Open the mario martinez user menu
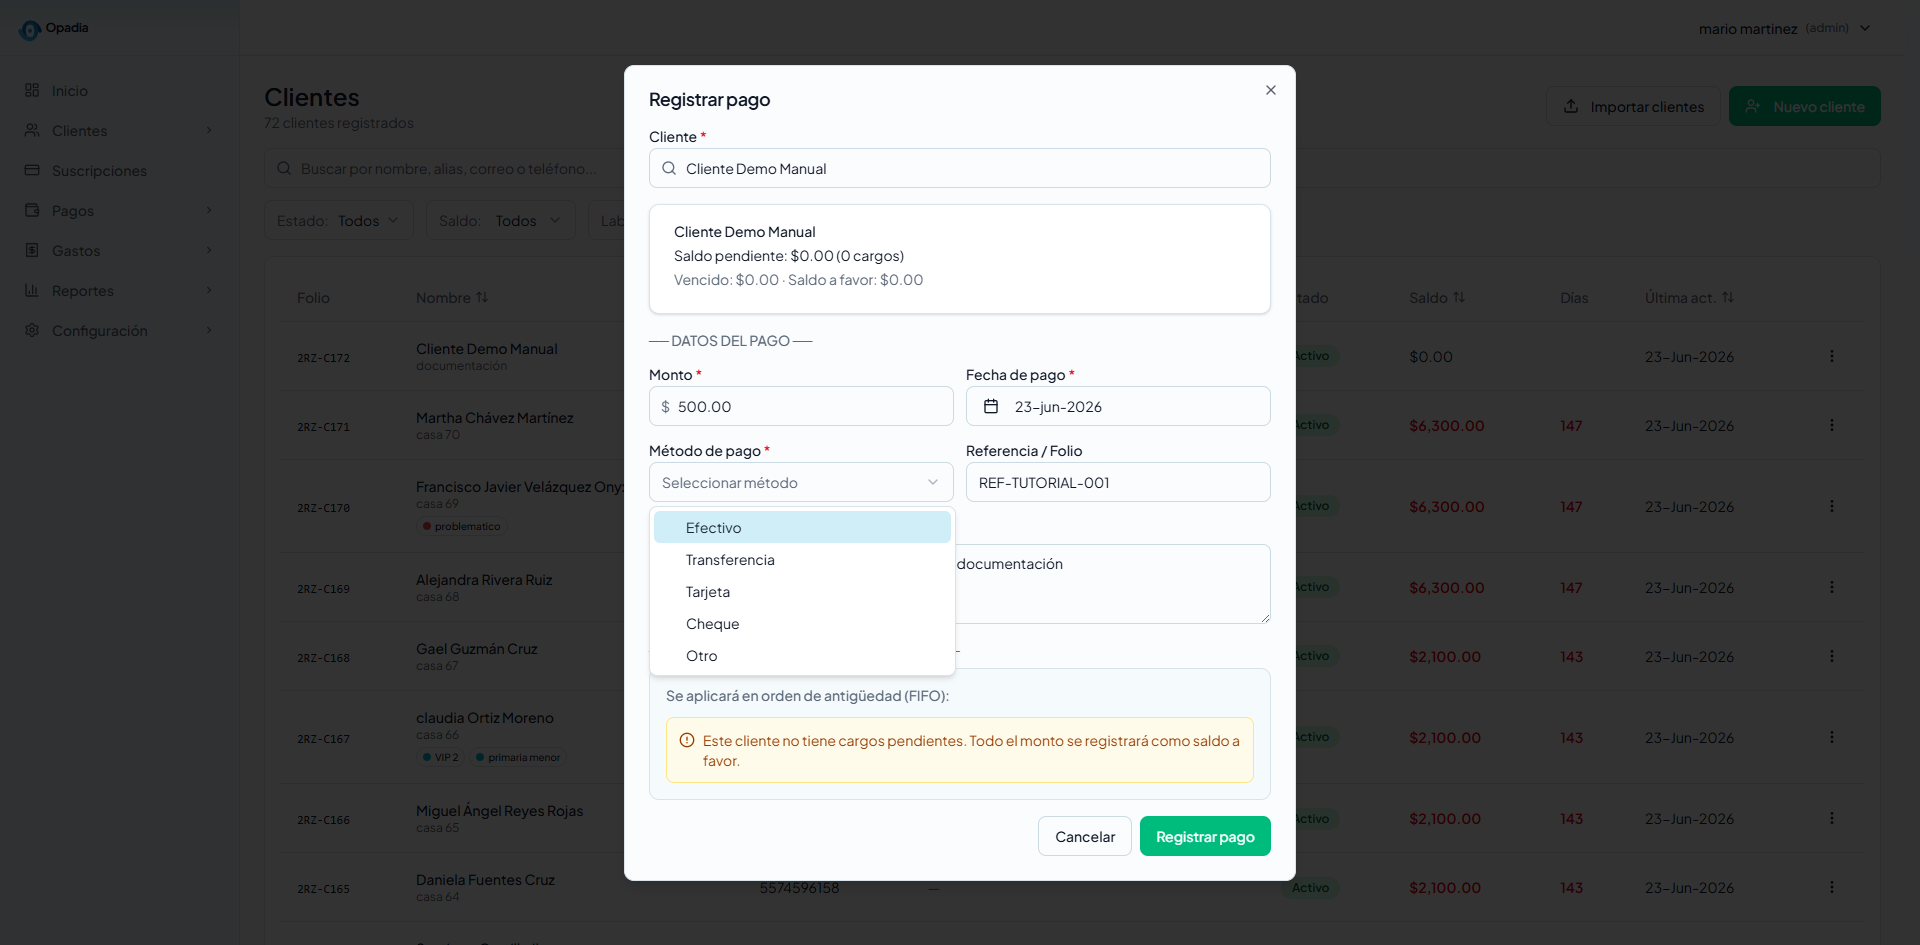Image resolution: width=1920 pixels, height=945 pixels. coord(1784,28)
